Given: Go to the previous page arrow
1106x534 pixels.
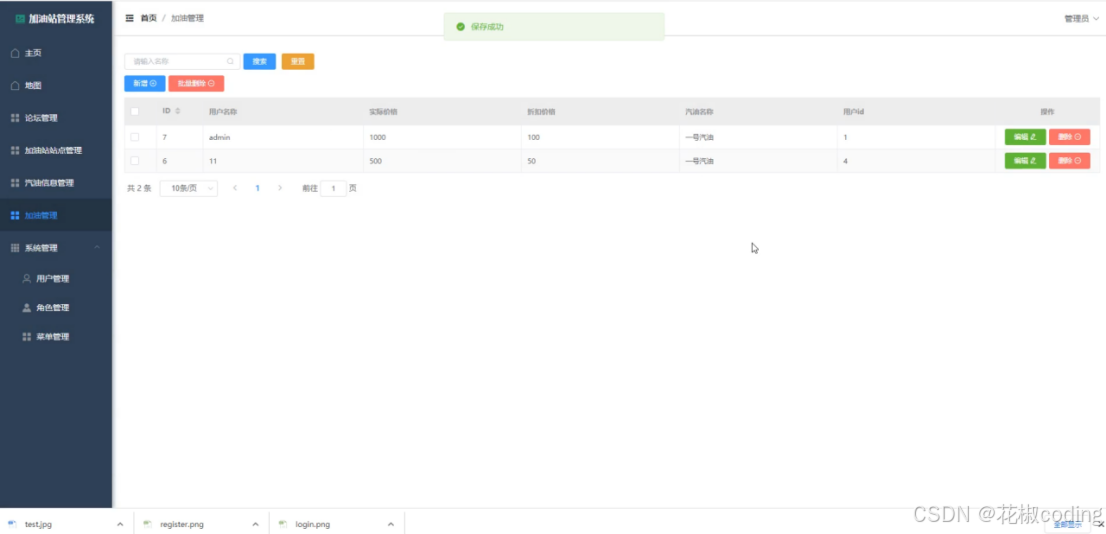Looking at the screenshot, I should pos(235,188).
